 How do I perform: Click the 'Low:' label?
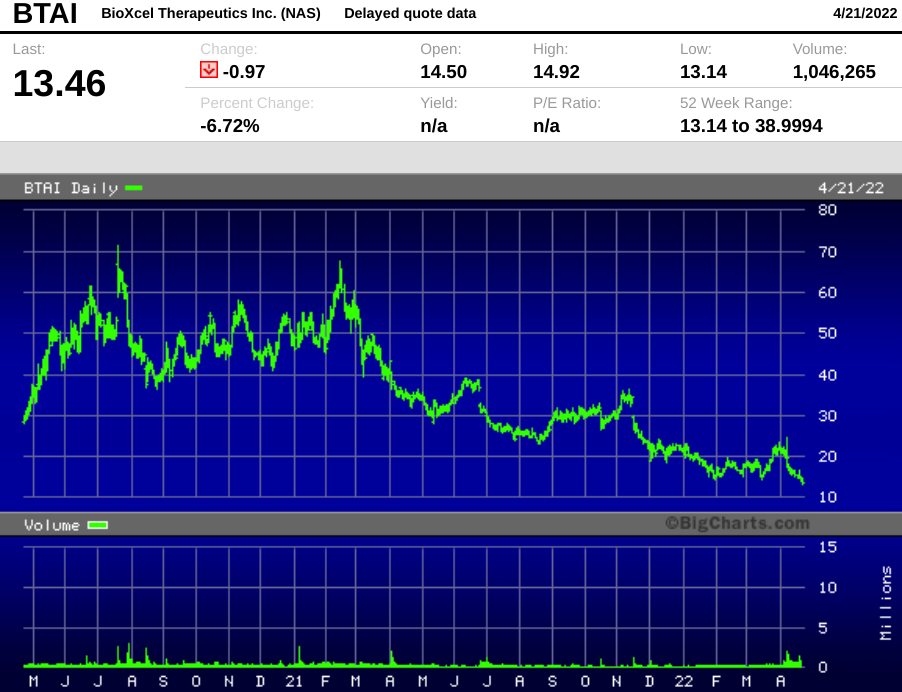click(695, 49)
